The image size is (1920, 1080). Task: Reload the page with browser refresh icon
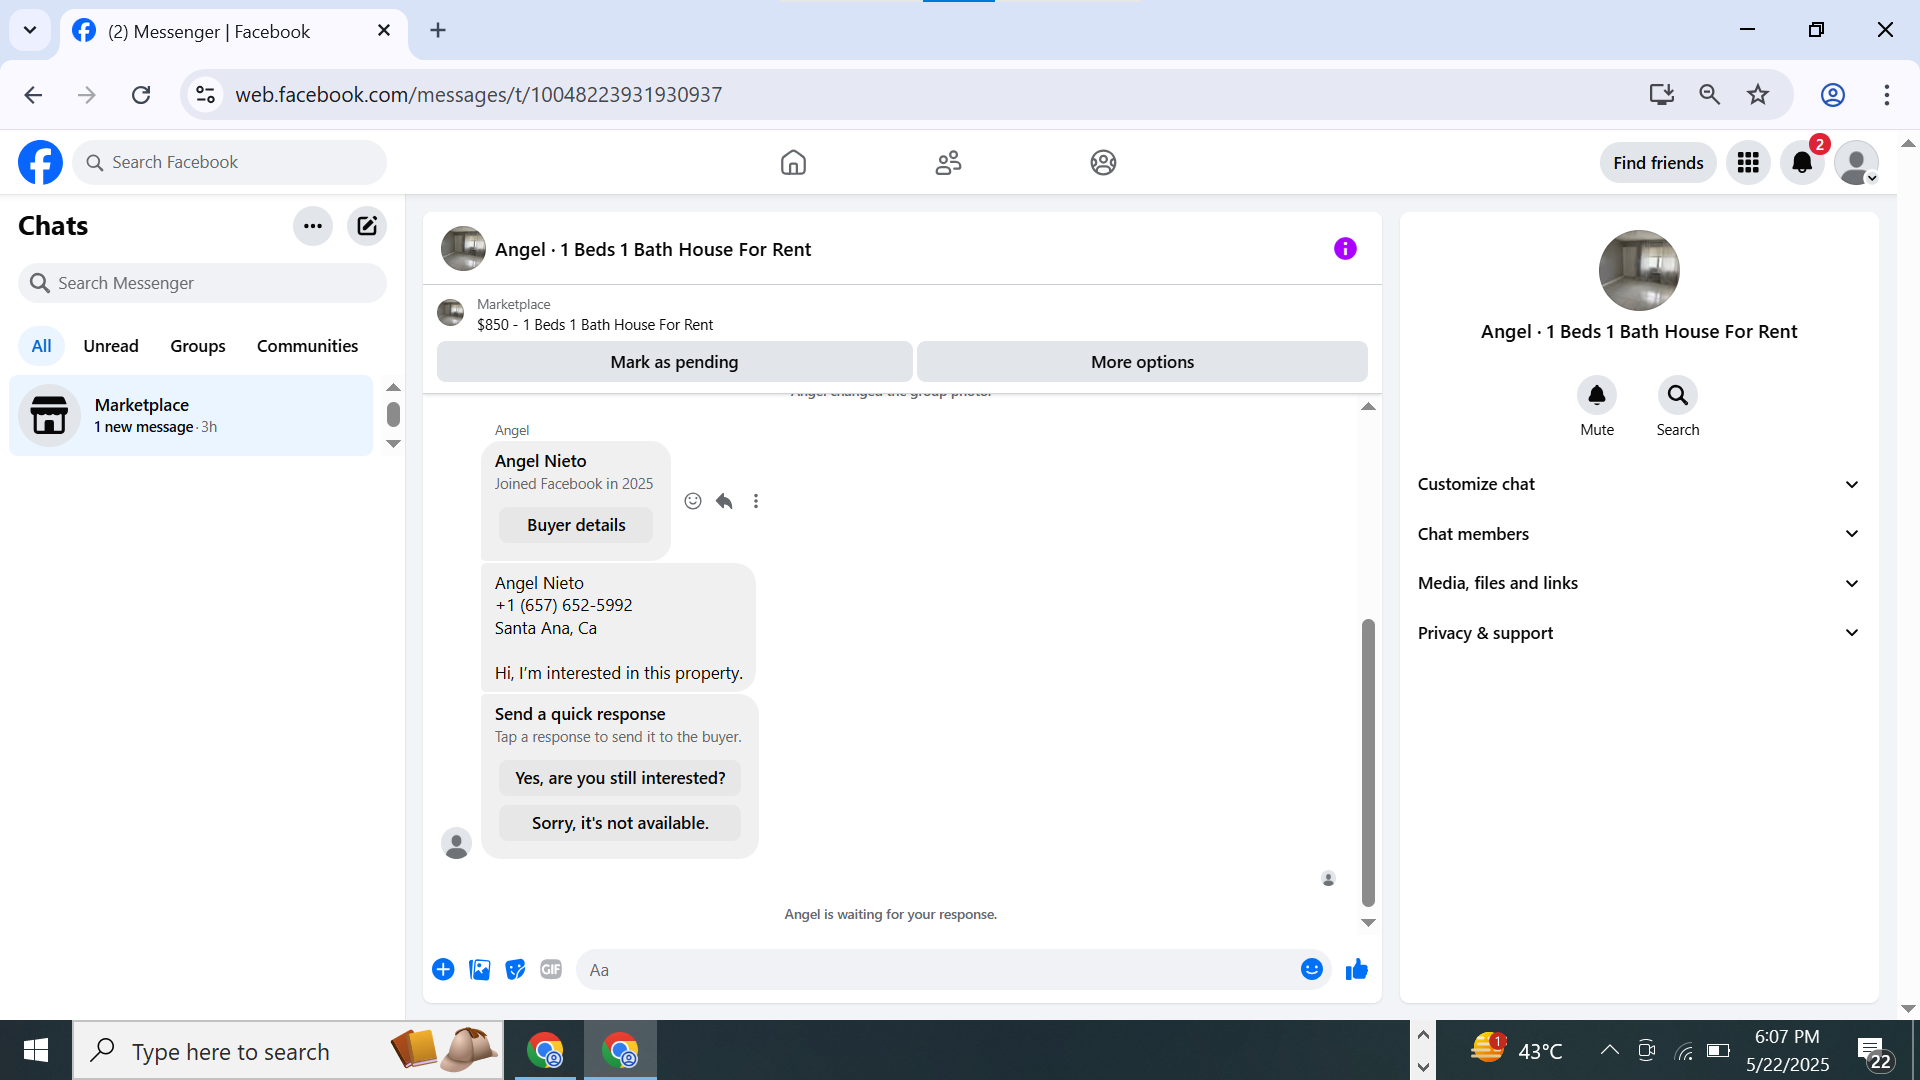pos(141,95)
